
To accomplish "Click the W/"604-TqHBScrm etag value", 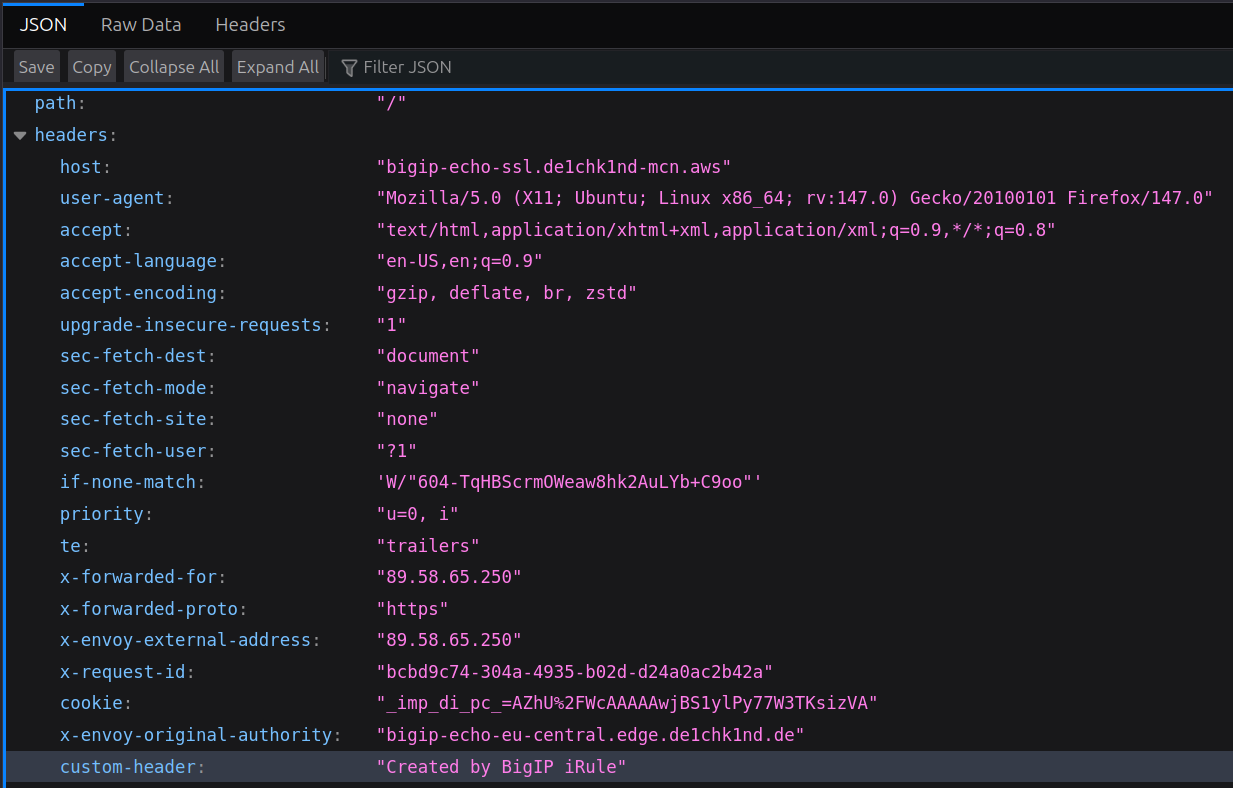I will (x=569, y=482).
